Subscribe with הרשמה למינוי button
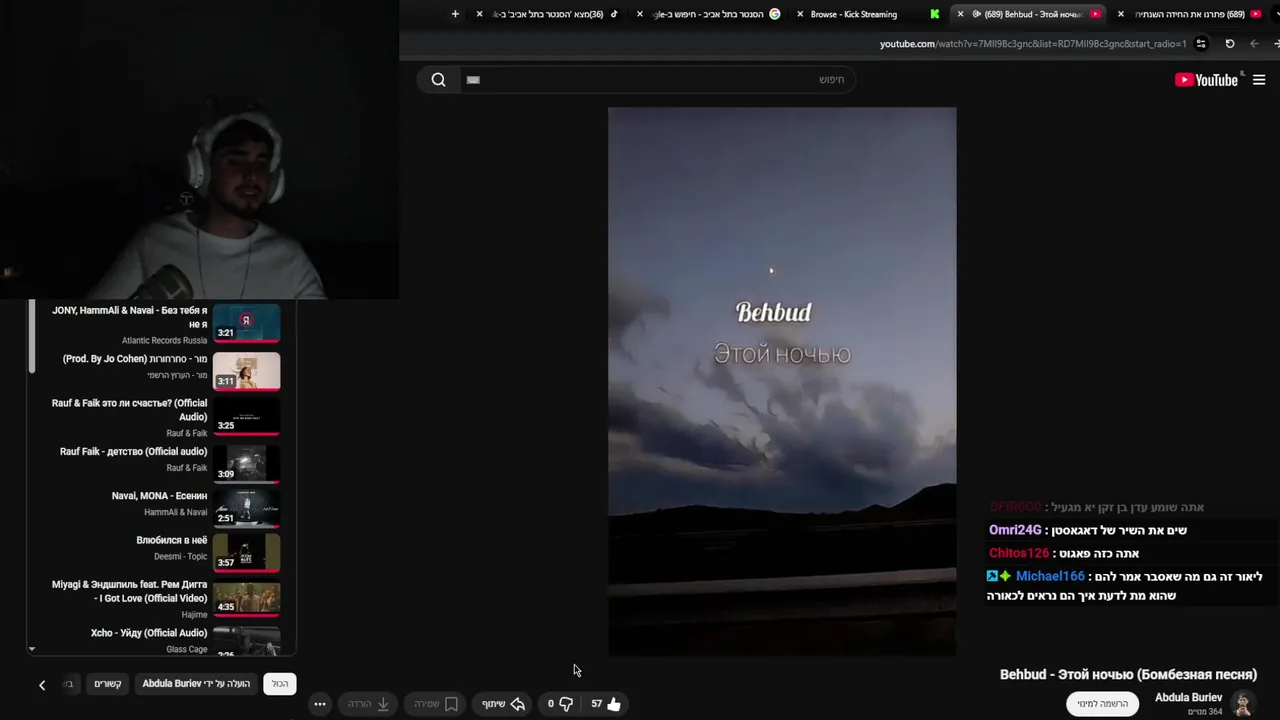Screen dimensions: 1280x720 click(x=1102, y=704)
